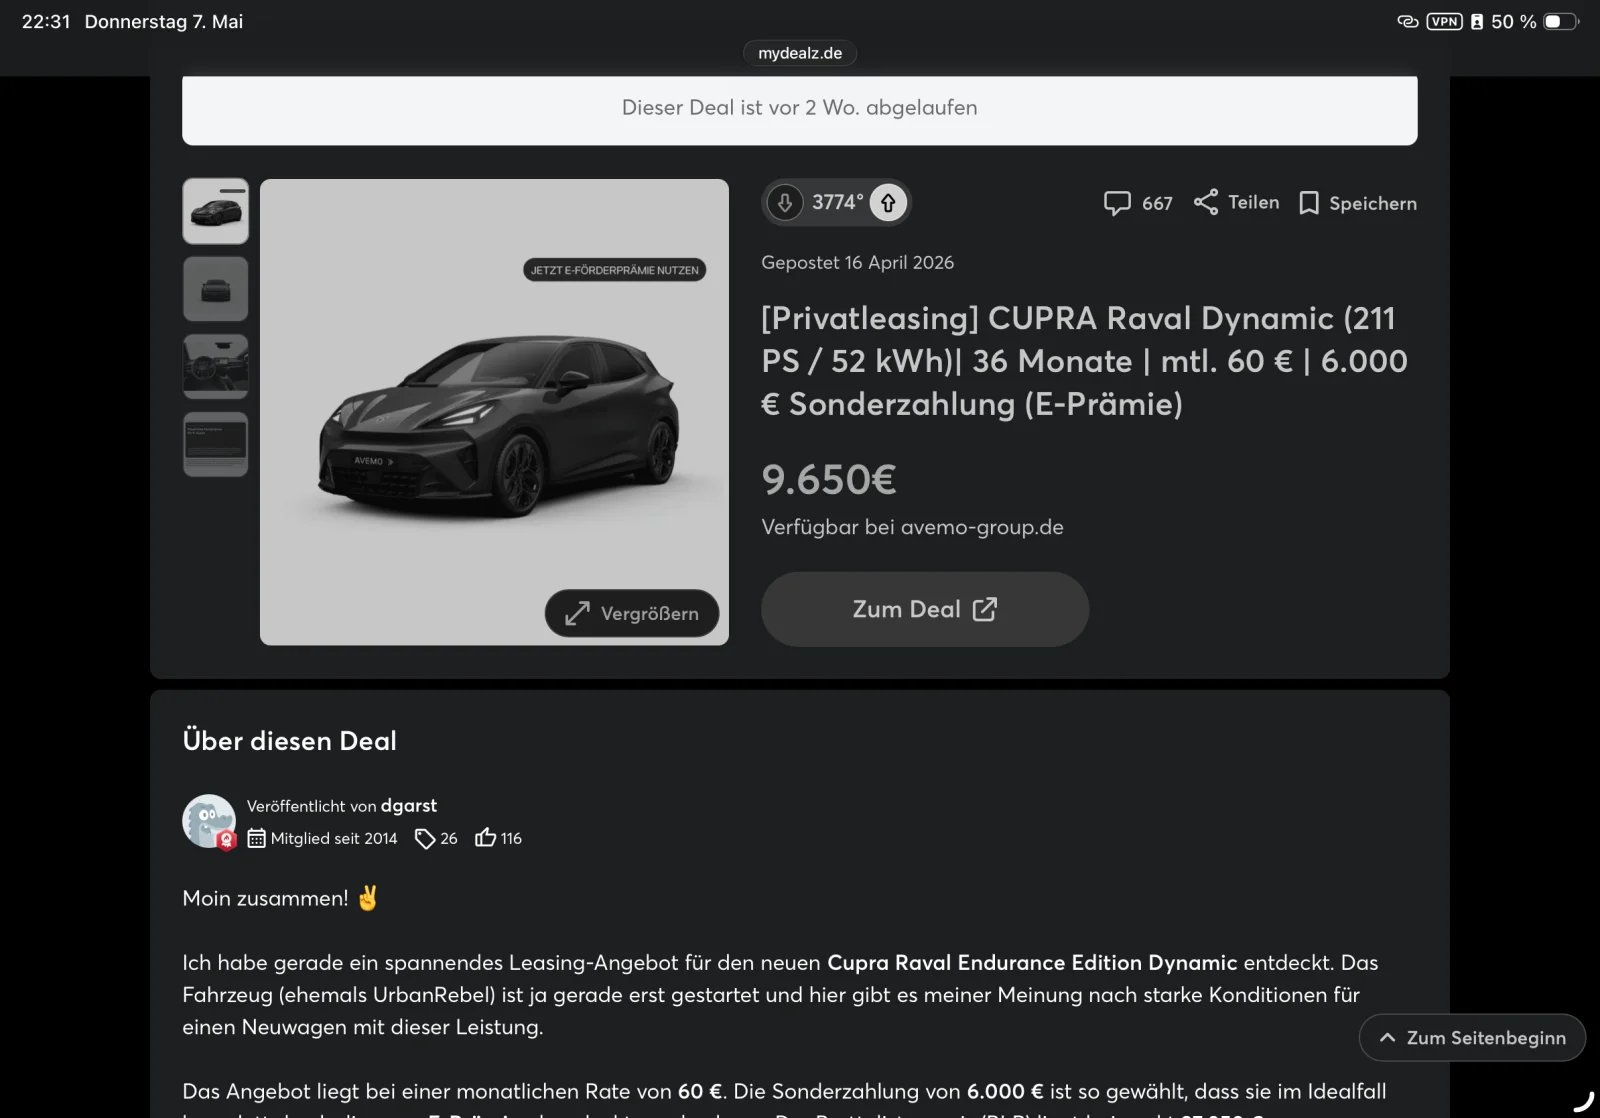
Task: Vote the deal up with the hot arrow
Action: click(888, 203)
